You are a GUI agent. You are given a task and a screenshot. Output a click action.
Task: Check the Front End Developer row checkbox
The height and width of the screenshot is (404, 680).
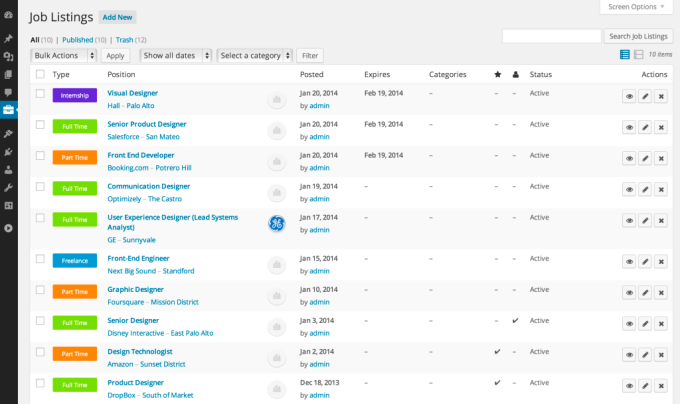(40, 155)
